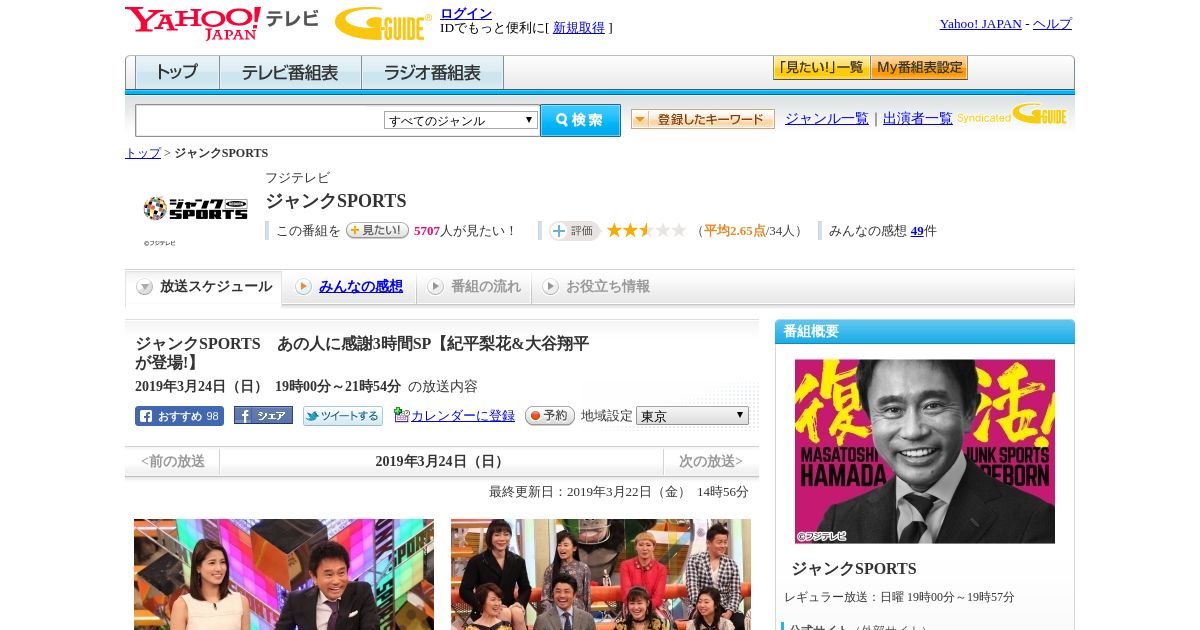Click the 見たい! plus button
Image resolution: width=1200 pixels, height=630 pixels.
tap(377, 230)
